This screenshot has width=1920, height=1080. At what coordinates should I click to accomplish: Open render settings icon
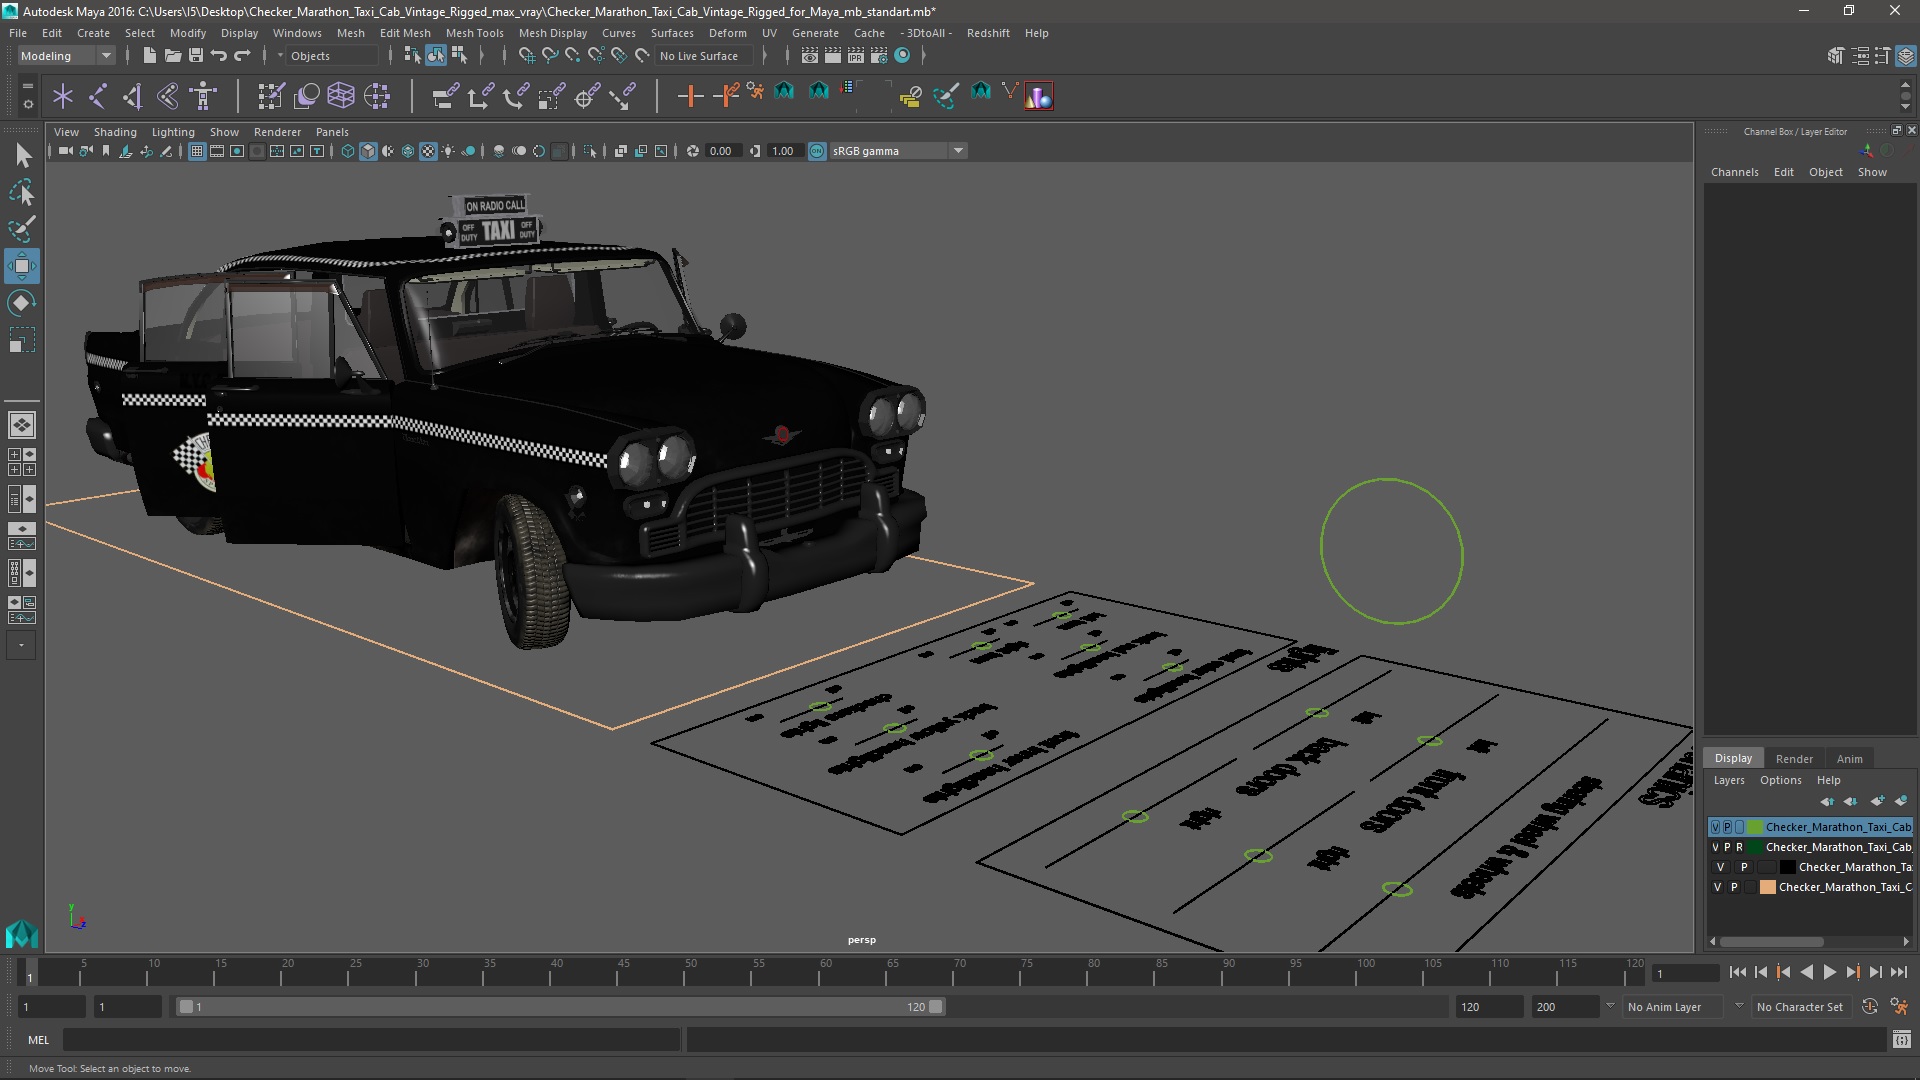[x=879, y=56]
